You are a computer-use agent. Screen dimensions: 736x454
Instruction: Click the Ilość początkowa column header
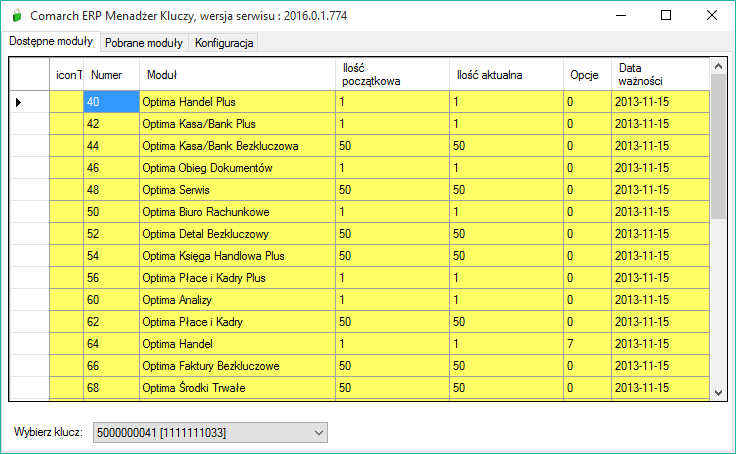point(392,74)
